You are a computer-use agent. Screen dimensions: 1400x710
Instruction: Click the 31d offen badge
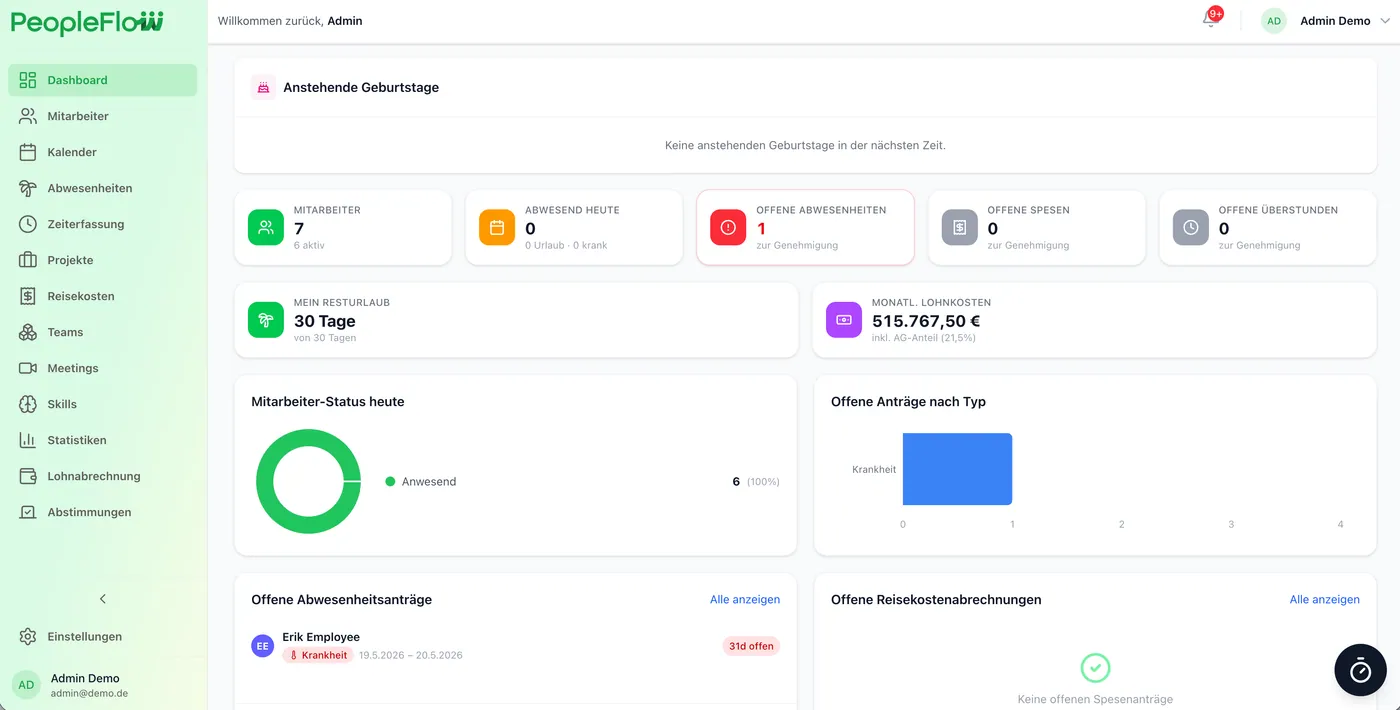(750, 646)
